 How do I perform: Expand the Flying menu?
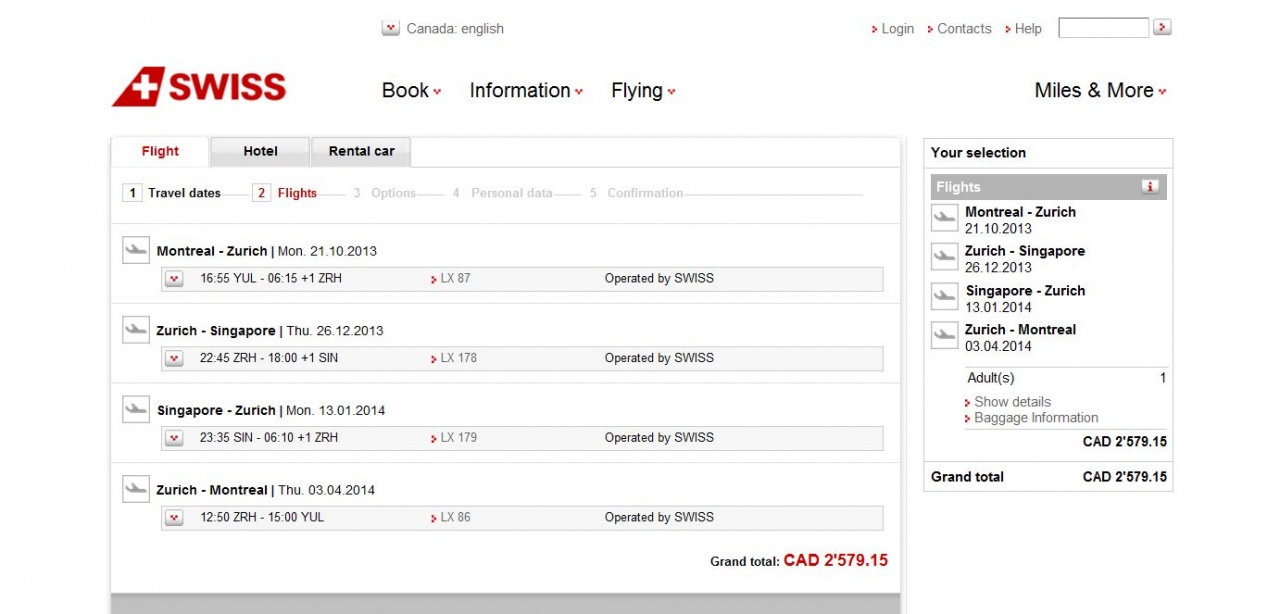click(643, 90)
